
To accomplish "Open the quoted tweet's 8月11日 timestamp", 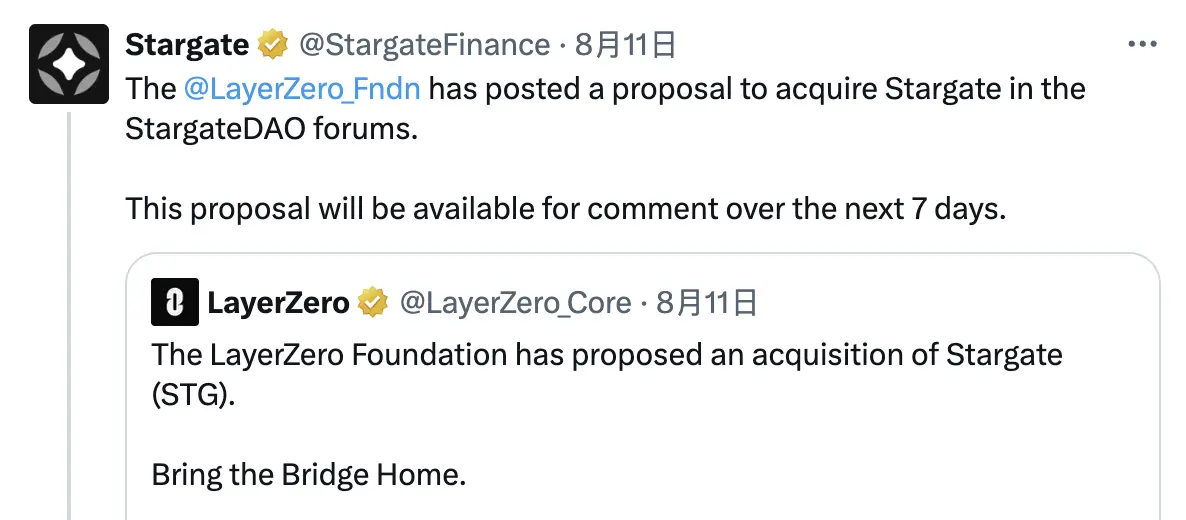I will tap(707, 302).
